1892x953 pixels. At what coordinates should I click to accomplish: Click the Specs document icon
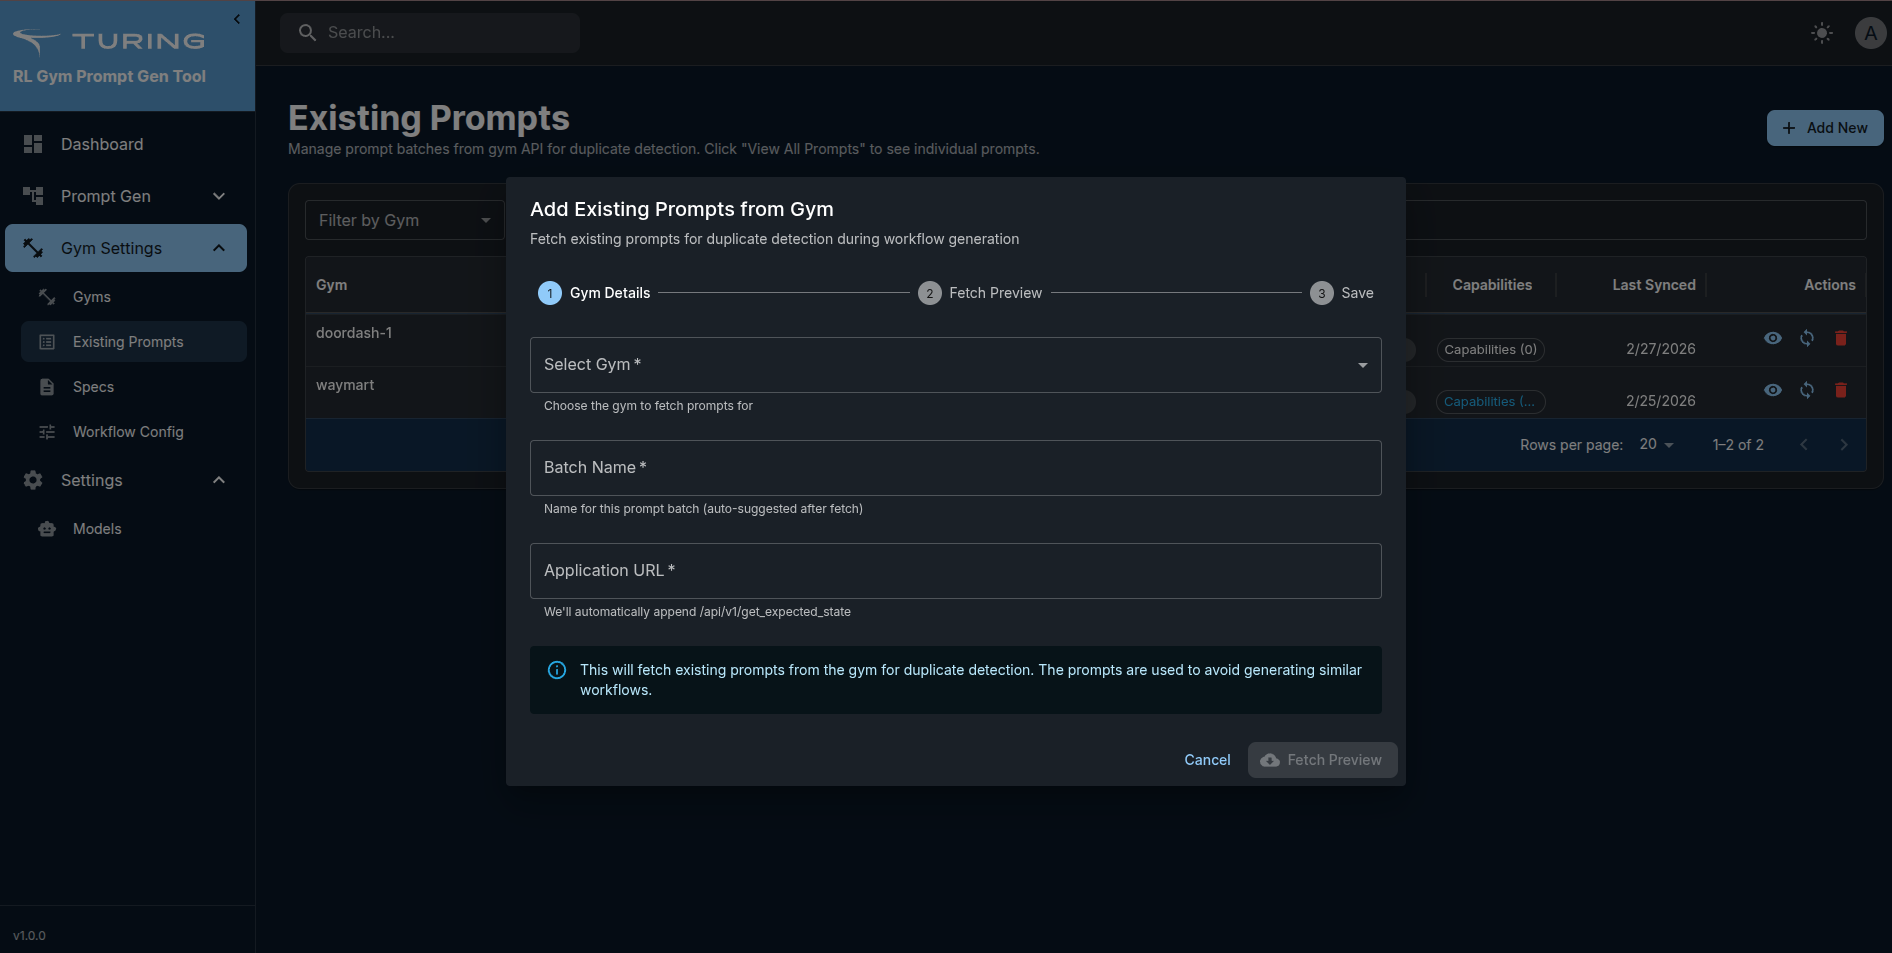point(46,386)
